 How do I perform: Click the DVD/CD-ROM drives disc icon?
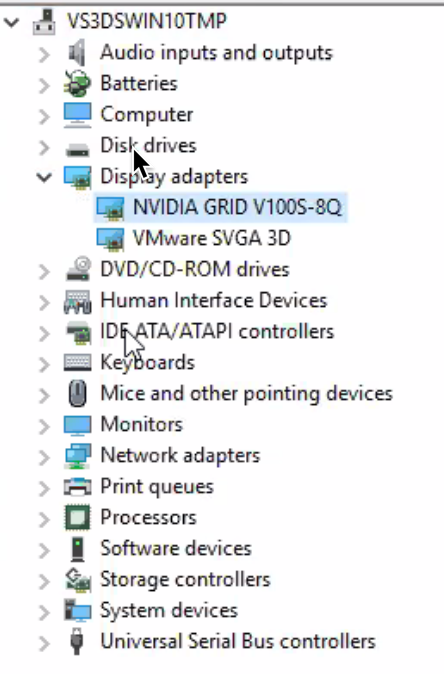[78, 269]
